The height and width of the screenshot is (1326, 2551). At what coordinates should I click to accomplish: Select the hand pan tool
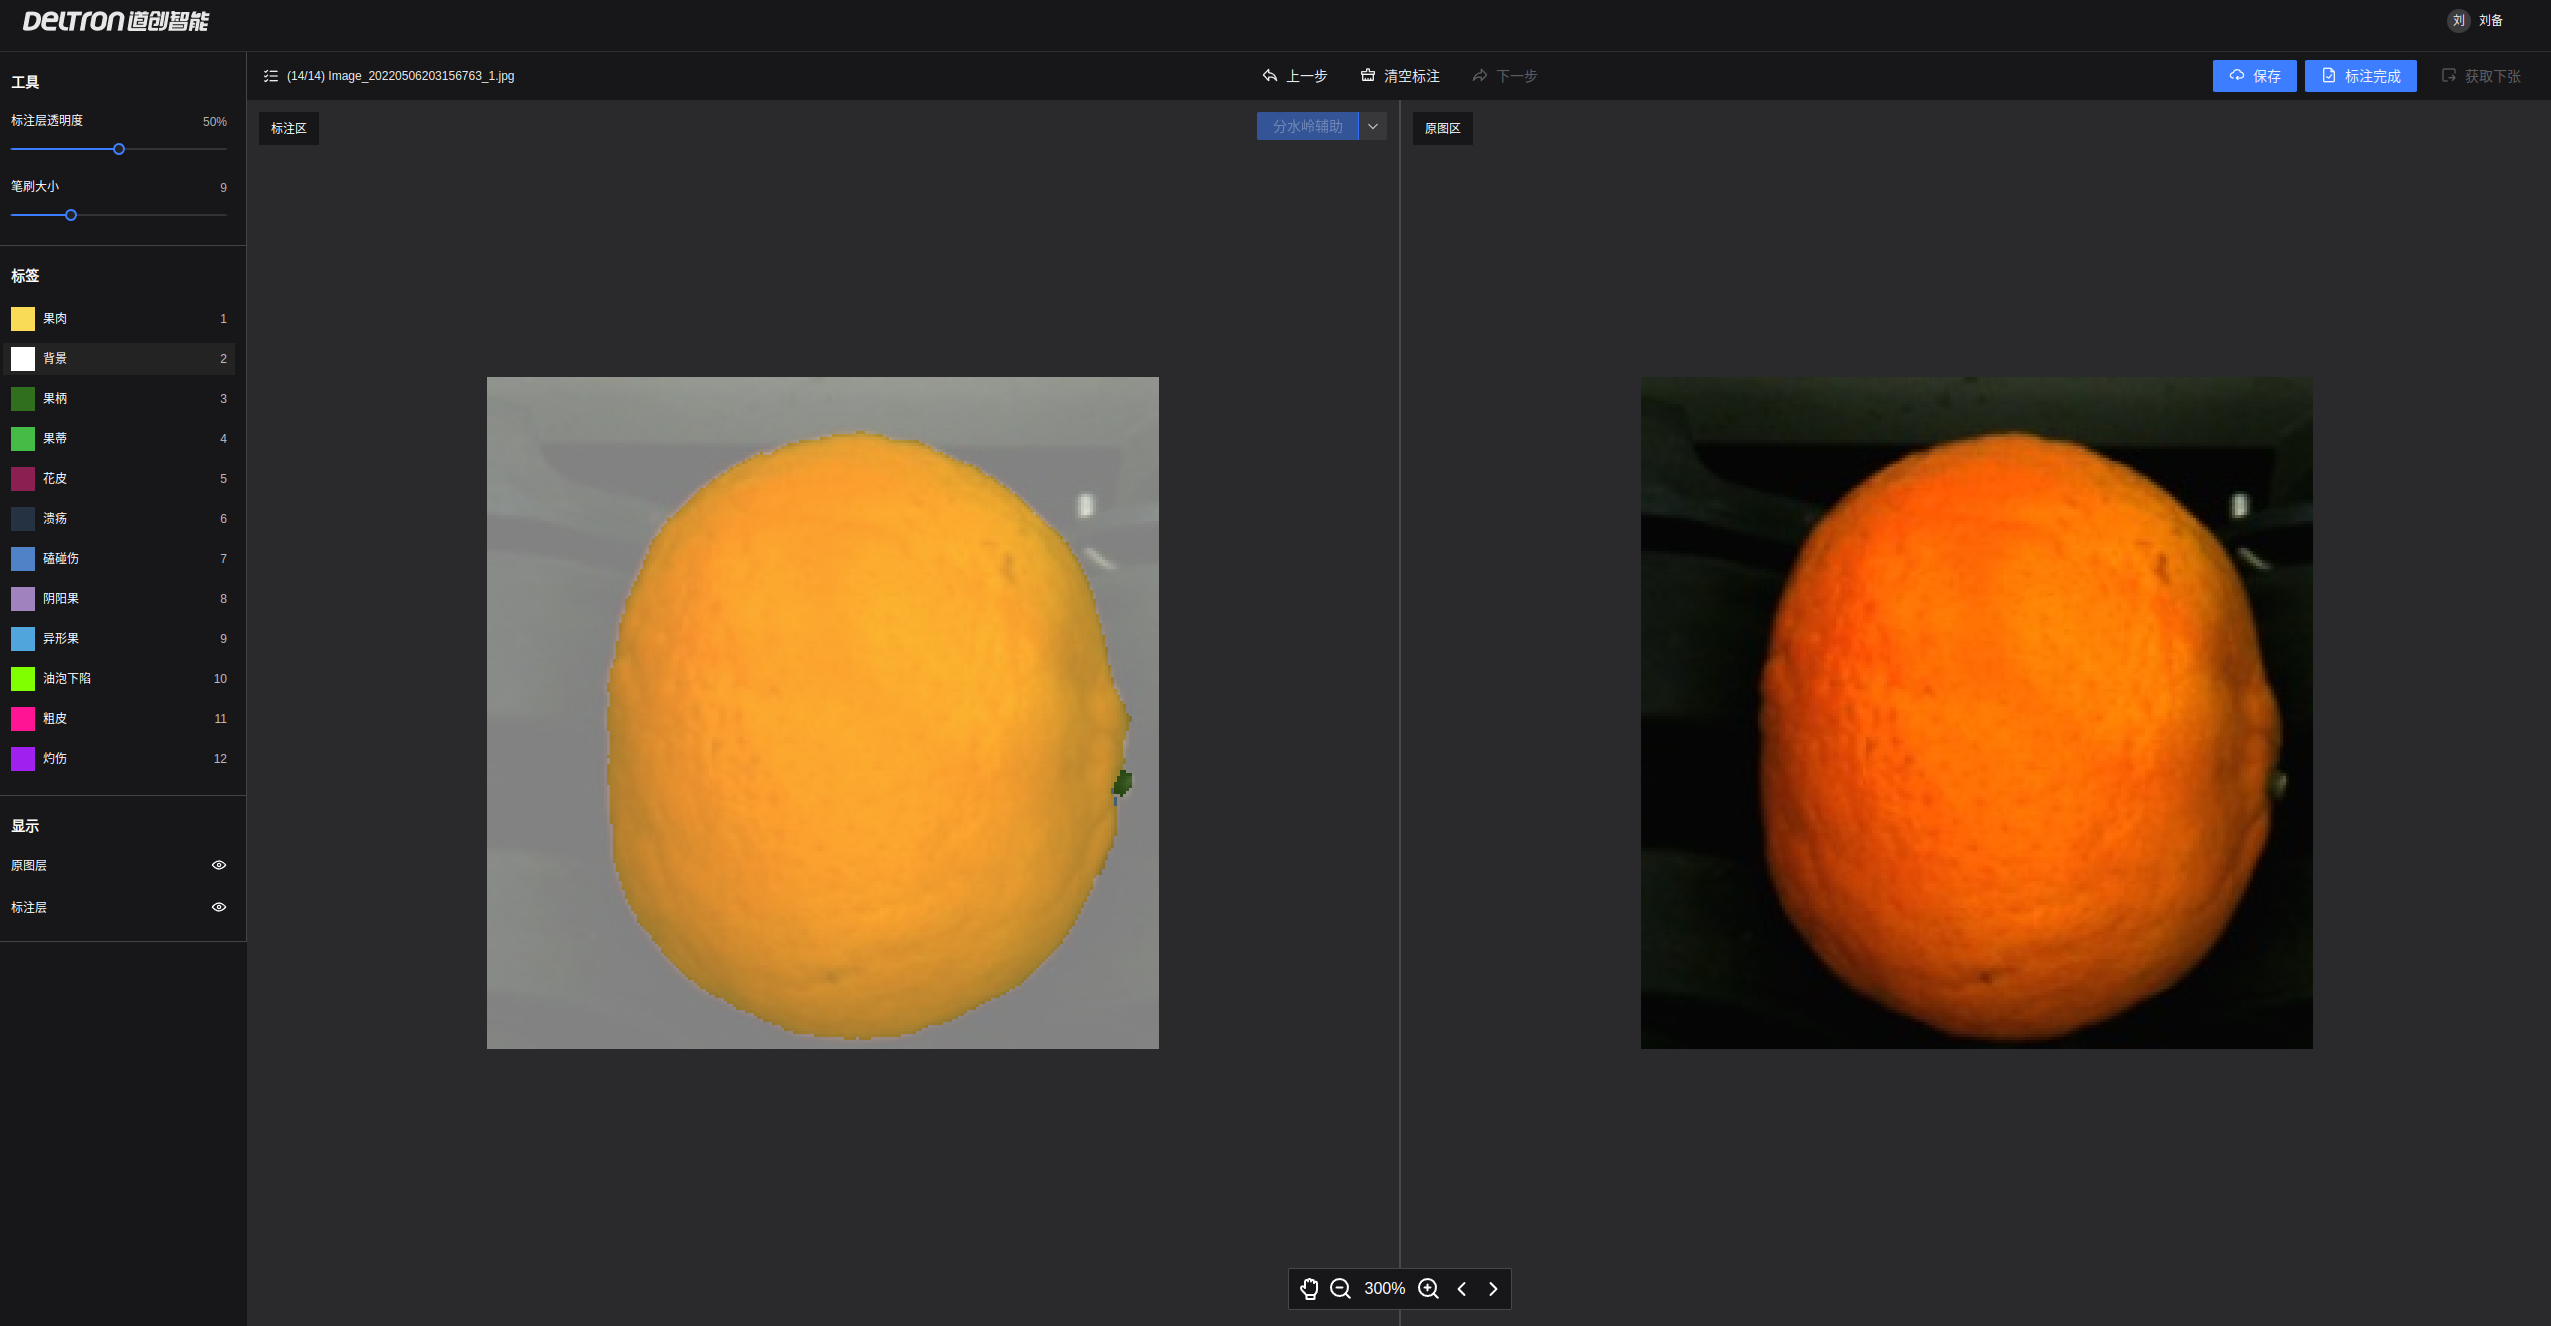tap(1309, 1289)
